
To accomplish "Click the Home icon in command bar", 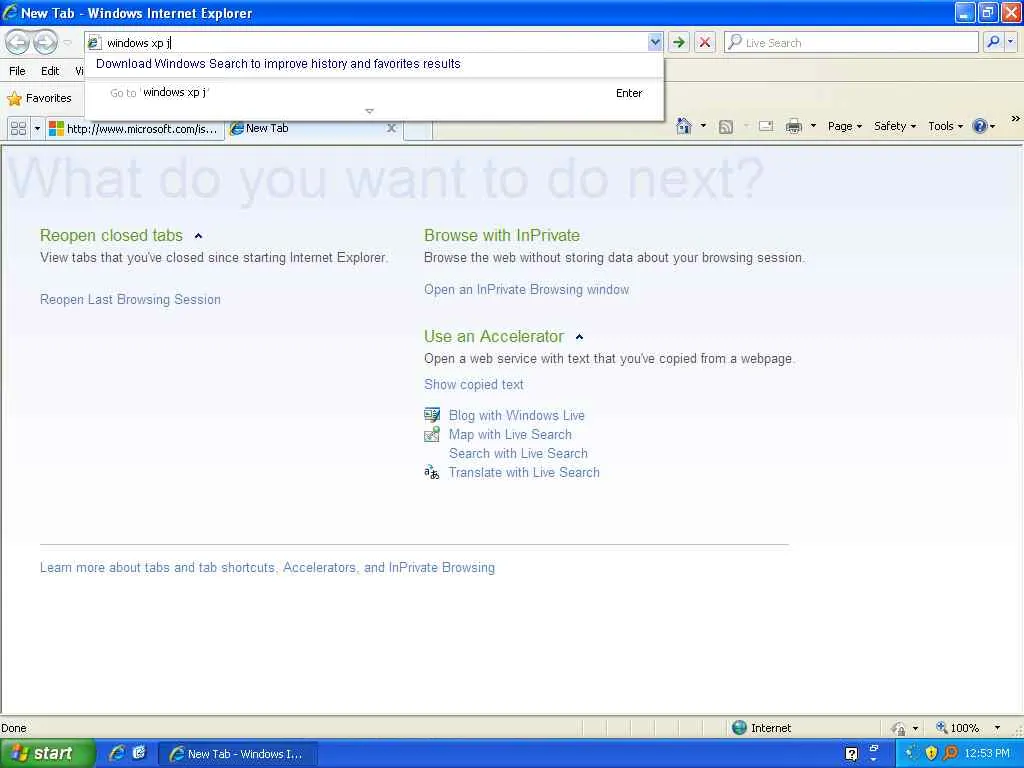I will click(683, 125).
